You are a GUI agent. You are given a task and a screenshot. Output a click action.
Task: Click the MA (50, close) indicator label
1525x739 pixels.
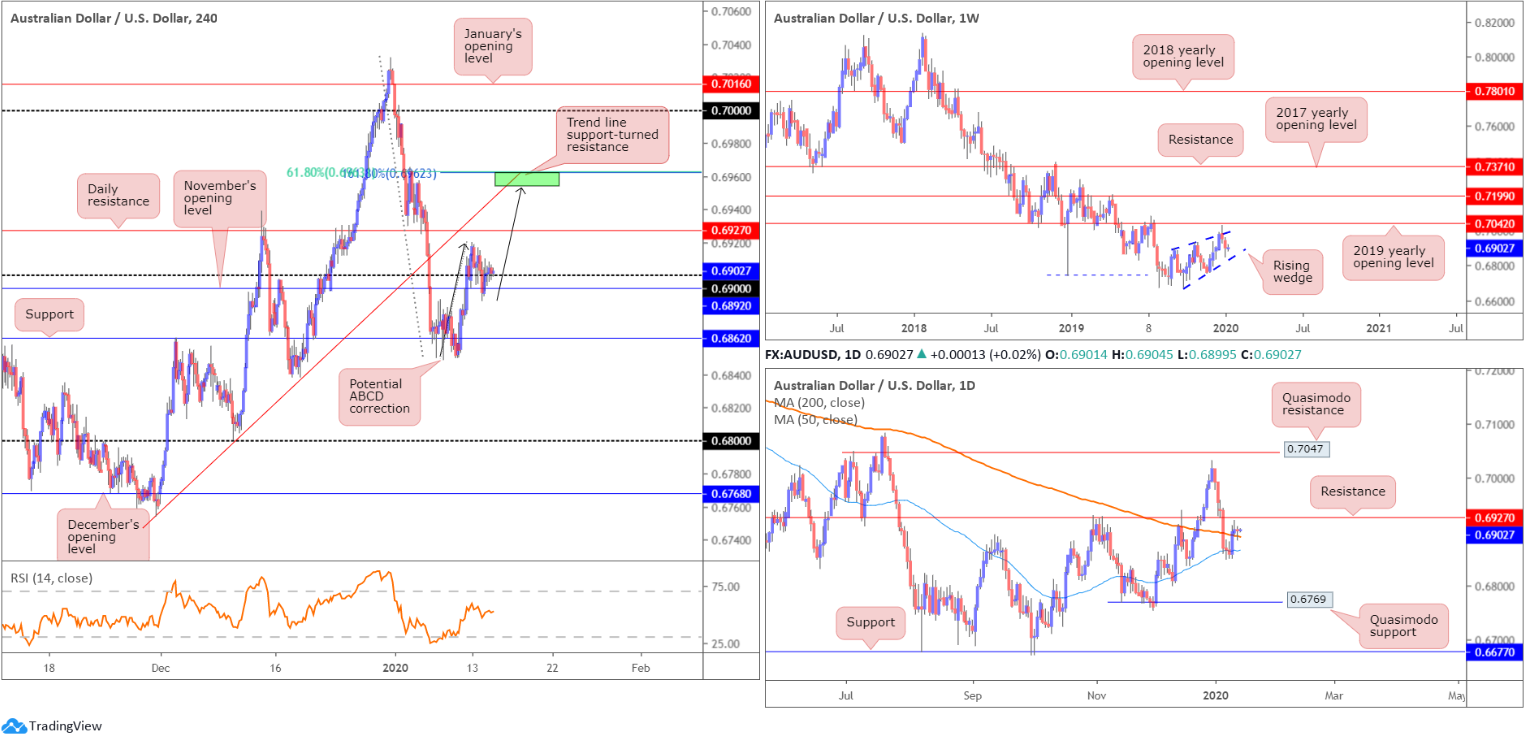click(816, 420)
